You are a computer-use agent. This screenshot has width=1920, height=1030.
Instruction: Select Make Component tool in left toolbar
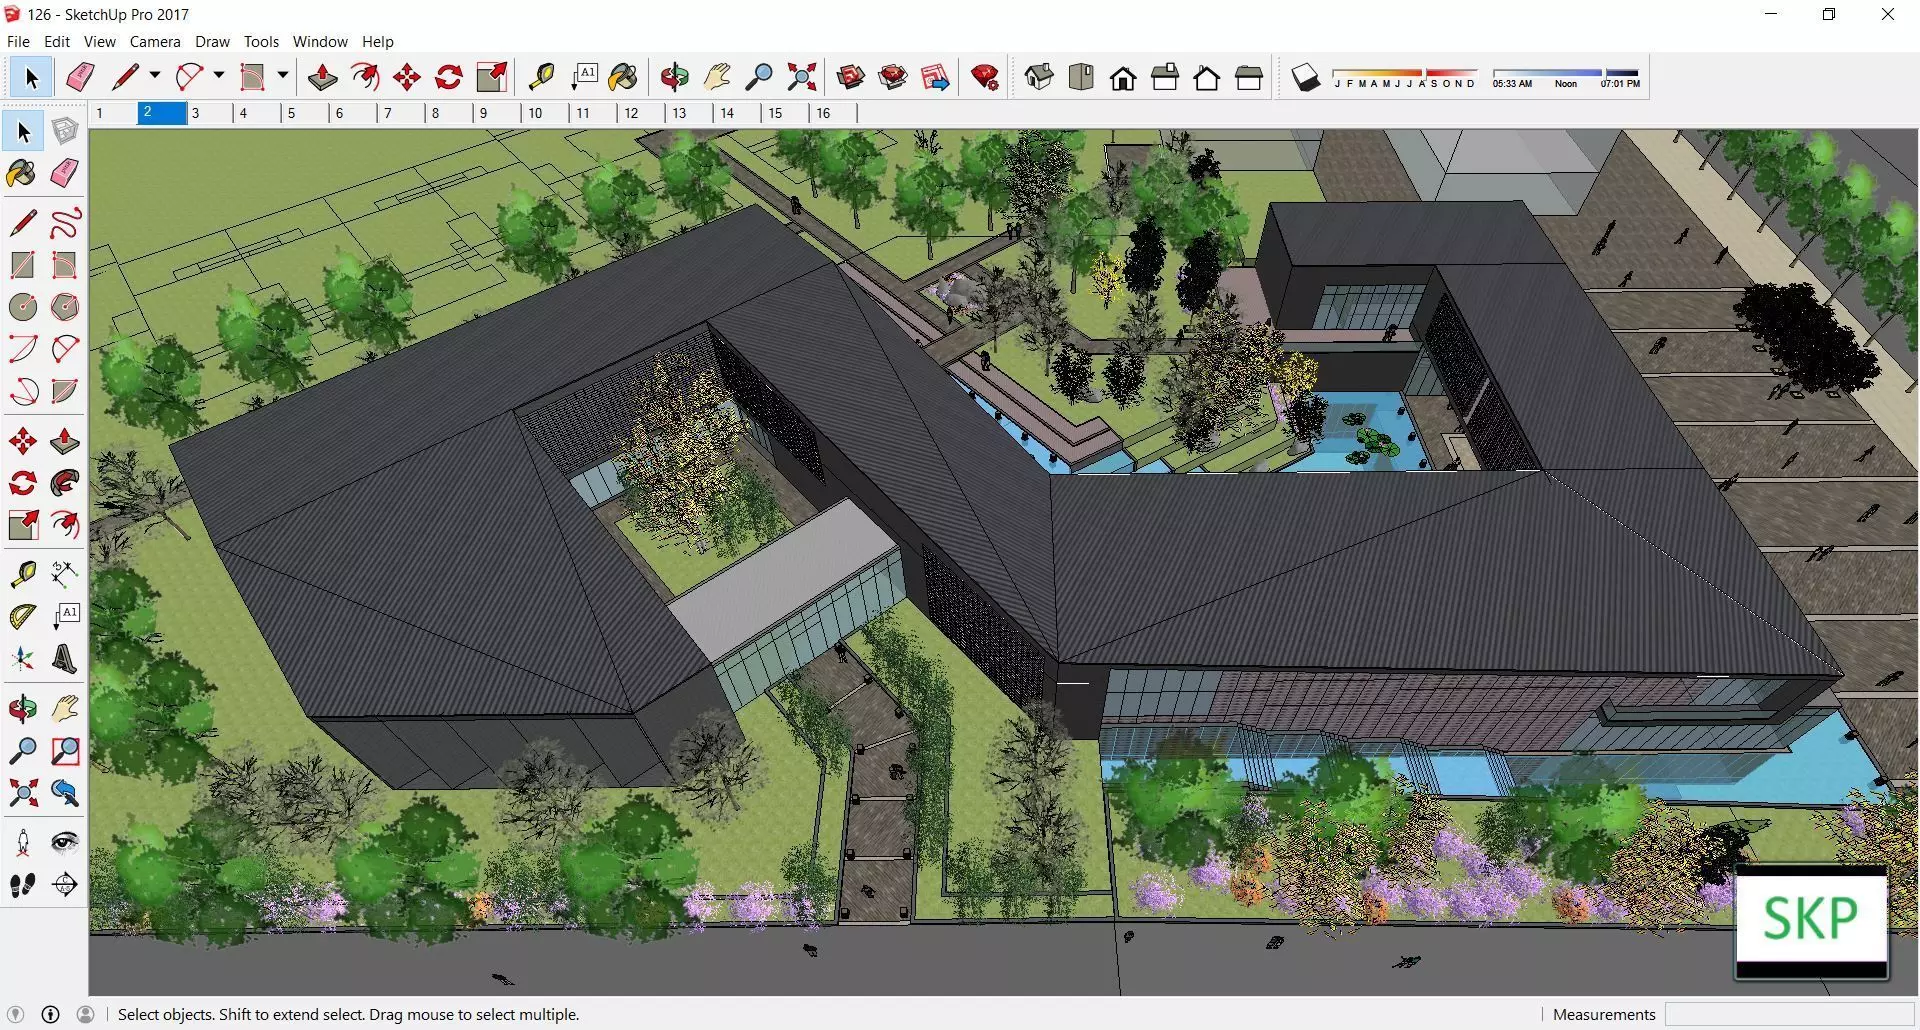pyautogui.click(x=65, y=131)
